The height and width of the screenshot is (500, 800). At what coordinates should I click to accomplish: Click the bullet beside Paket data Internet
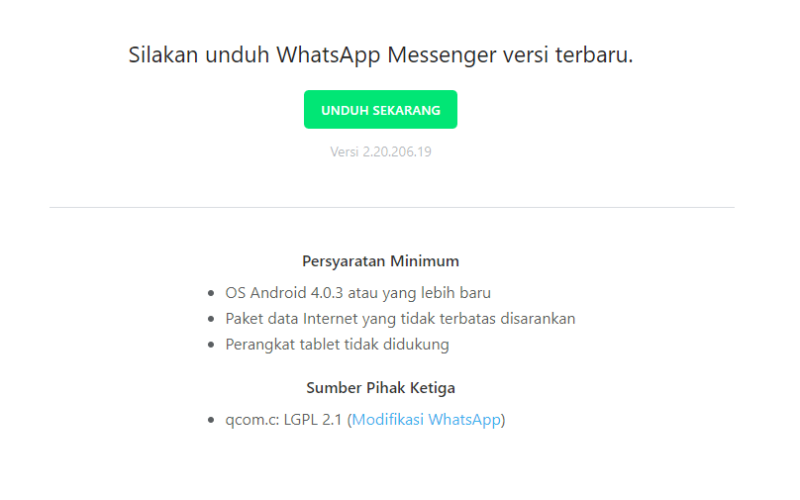pyautogui.click(x=211, y=319)
